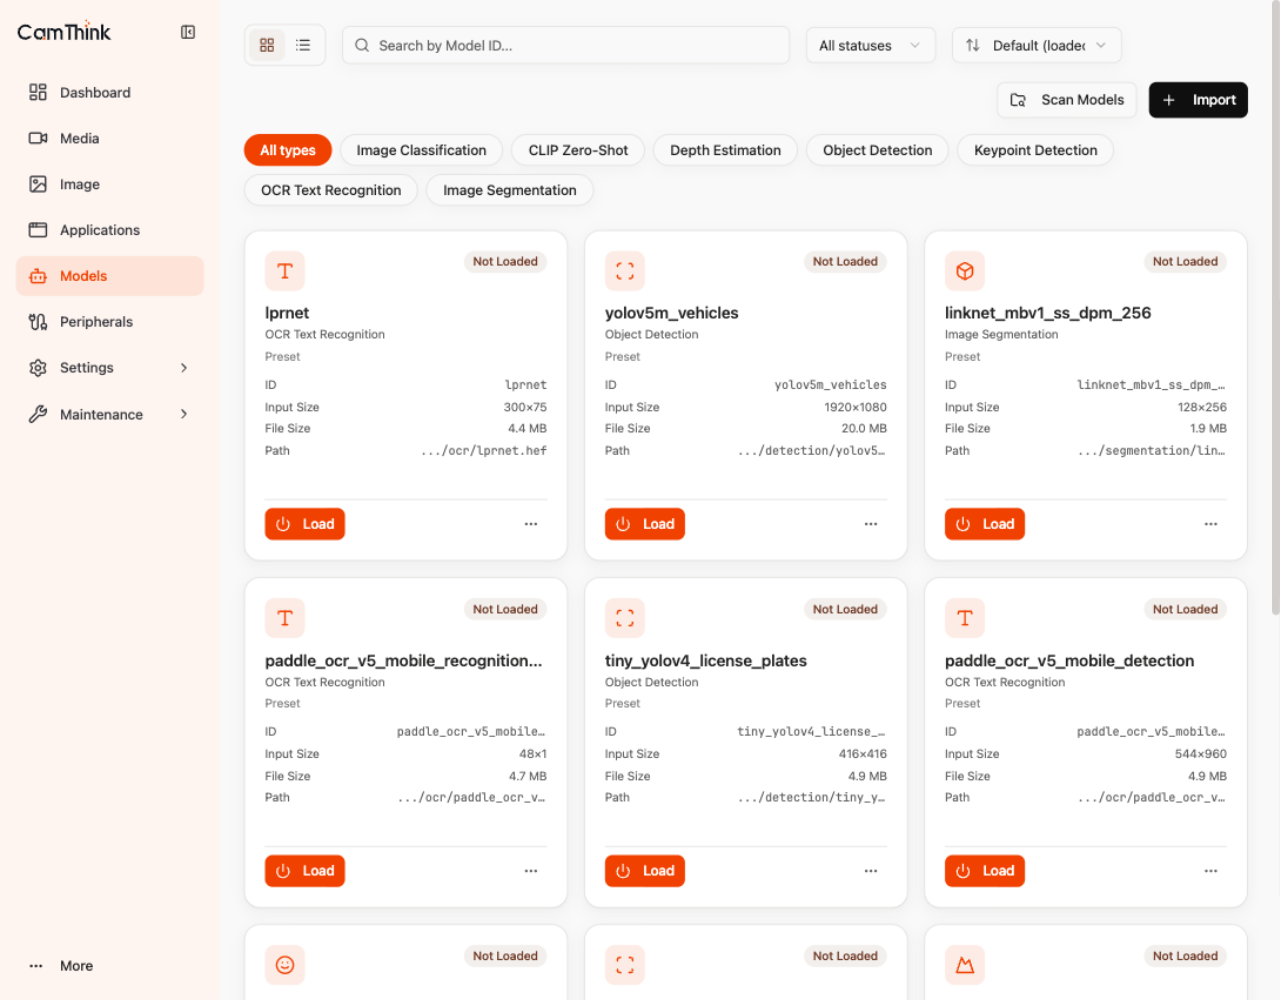The width and height of the screenshot is (1280, 1000).
Task: Click the paddle_ocr_v5_mobile_recognition text icon
Action: point(285,618)
